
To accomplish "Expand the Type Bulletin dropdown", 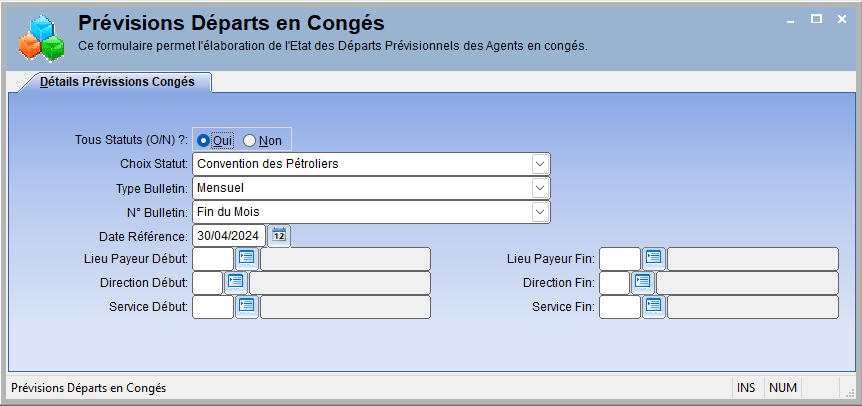I will pos(540,188).
